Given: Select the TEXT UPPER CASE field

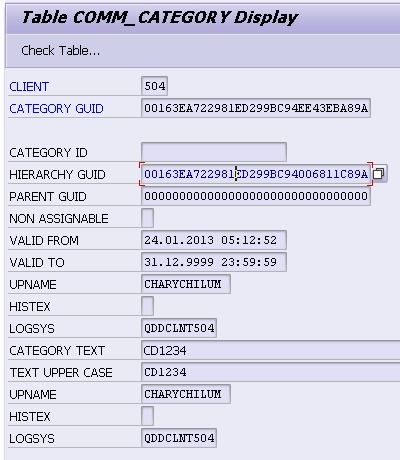Looking at the screenshot, I should point(270,372).
